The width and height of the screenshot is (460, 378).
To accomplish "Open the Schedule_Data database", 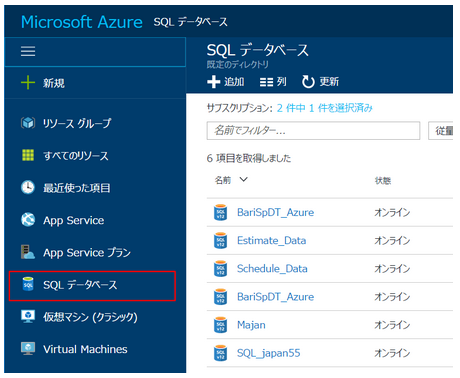I will 272,268.
